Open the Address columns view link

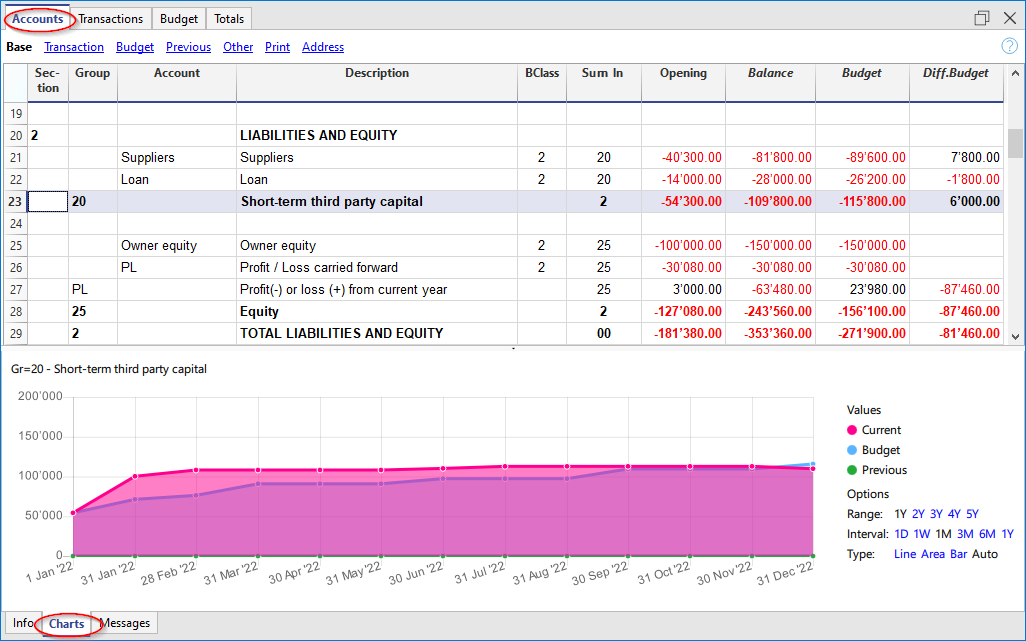point(323,47)
